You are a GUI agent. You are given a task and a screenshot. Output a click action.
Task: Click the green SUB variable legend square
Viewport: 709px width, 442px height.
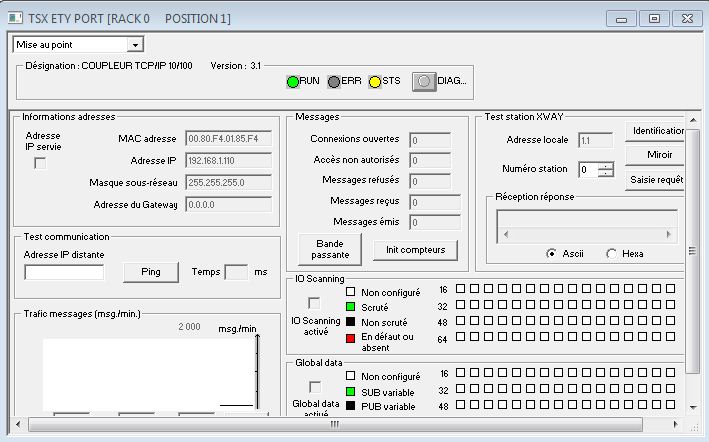350,391
